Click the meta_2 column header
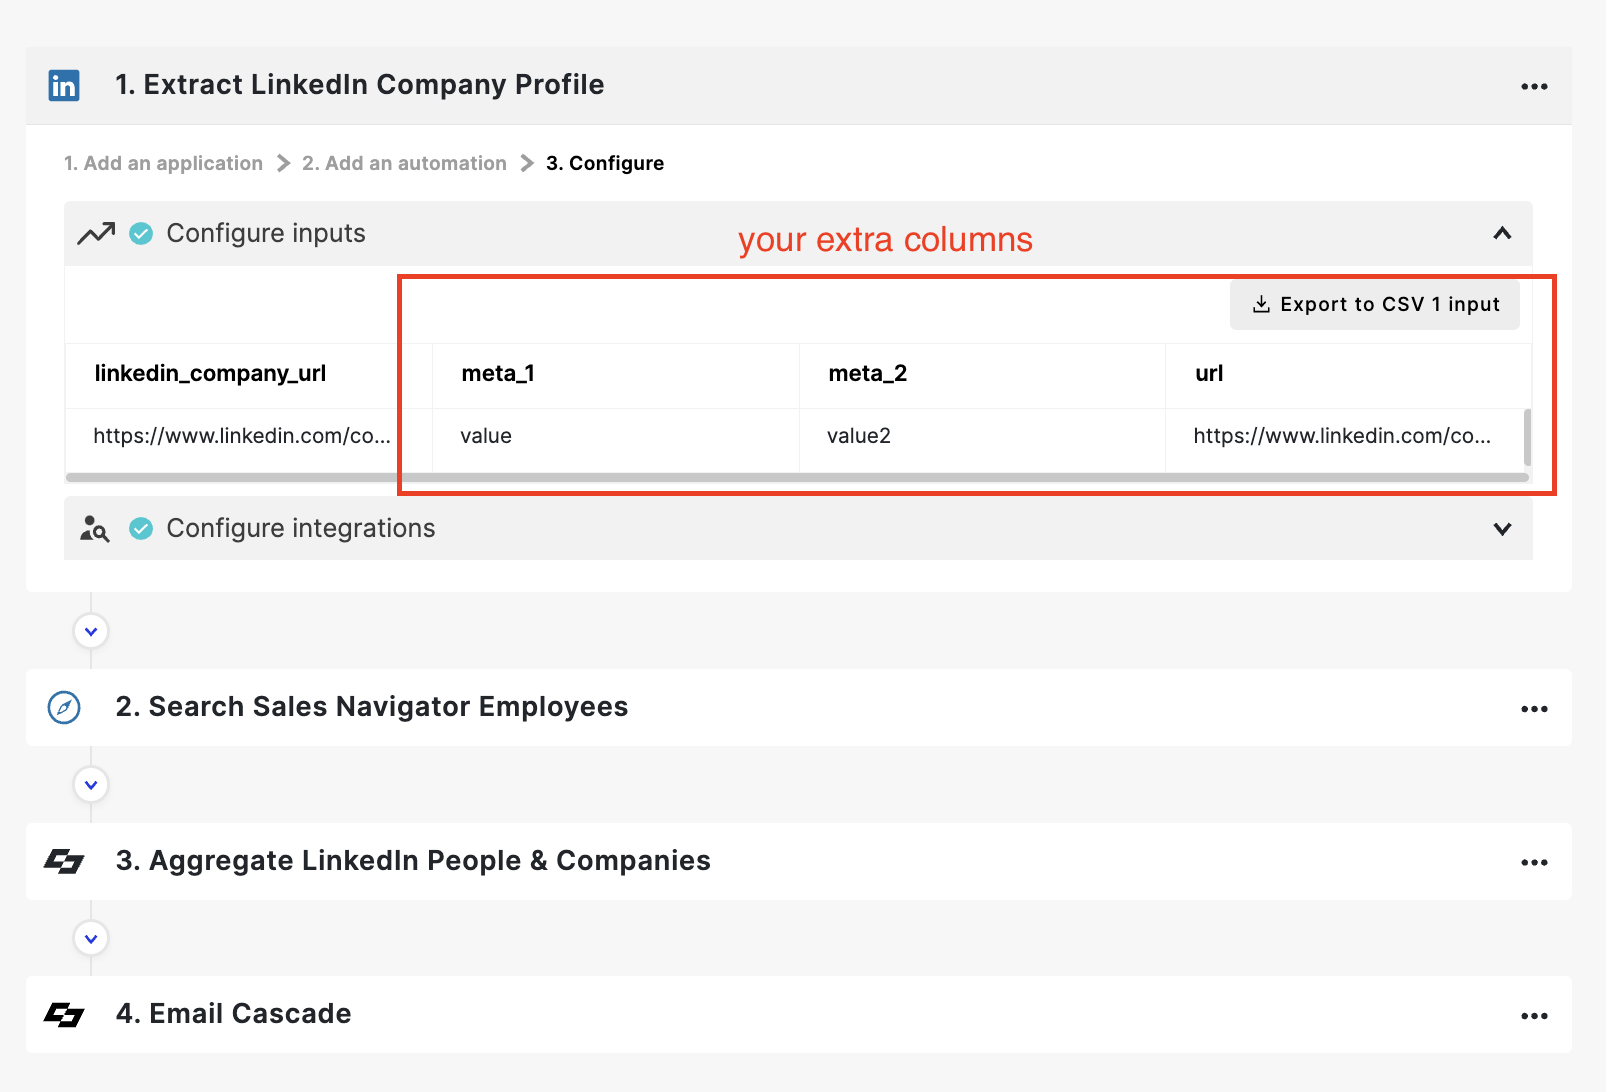 click(982, 375)
